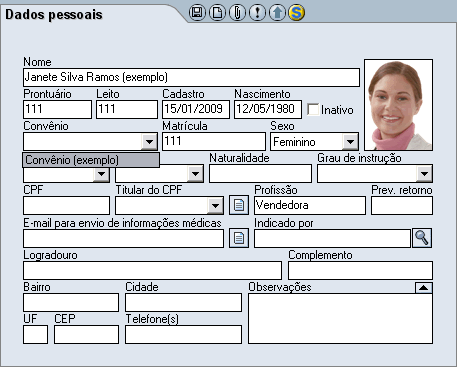Open the Convênio dropdown arrow
Viewport: 457px width, 367px height.
coord(149,142)
